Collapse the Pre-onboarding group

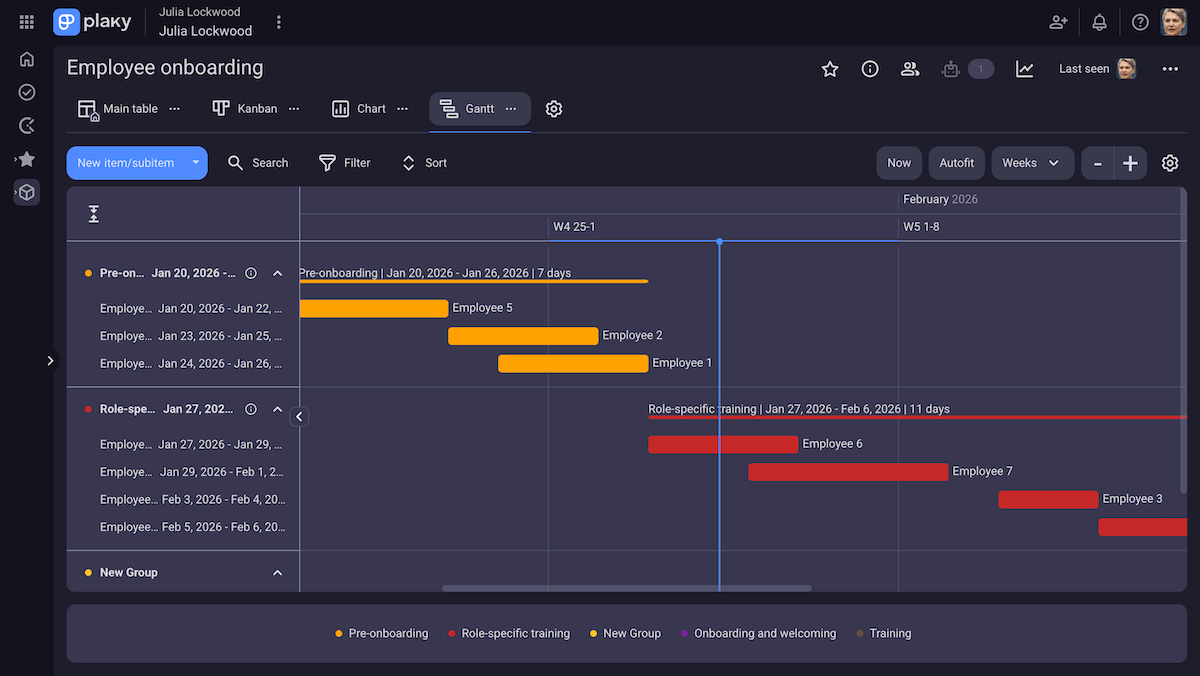coord(277,272)
